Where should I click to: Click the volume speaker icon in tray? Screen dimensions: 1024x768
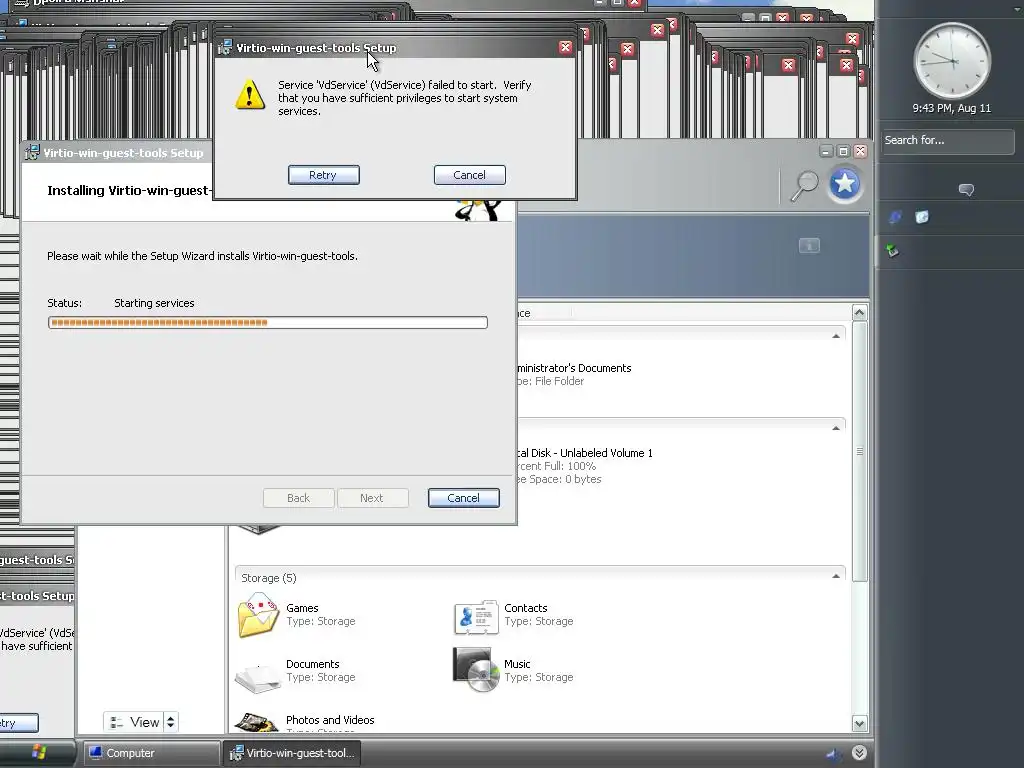click(834, 754)
